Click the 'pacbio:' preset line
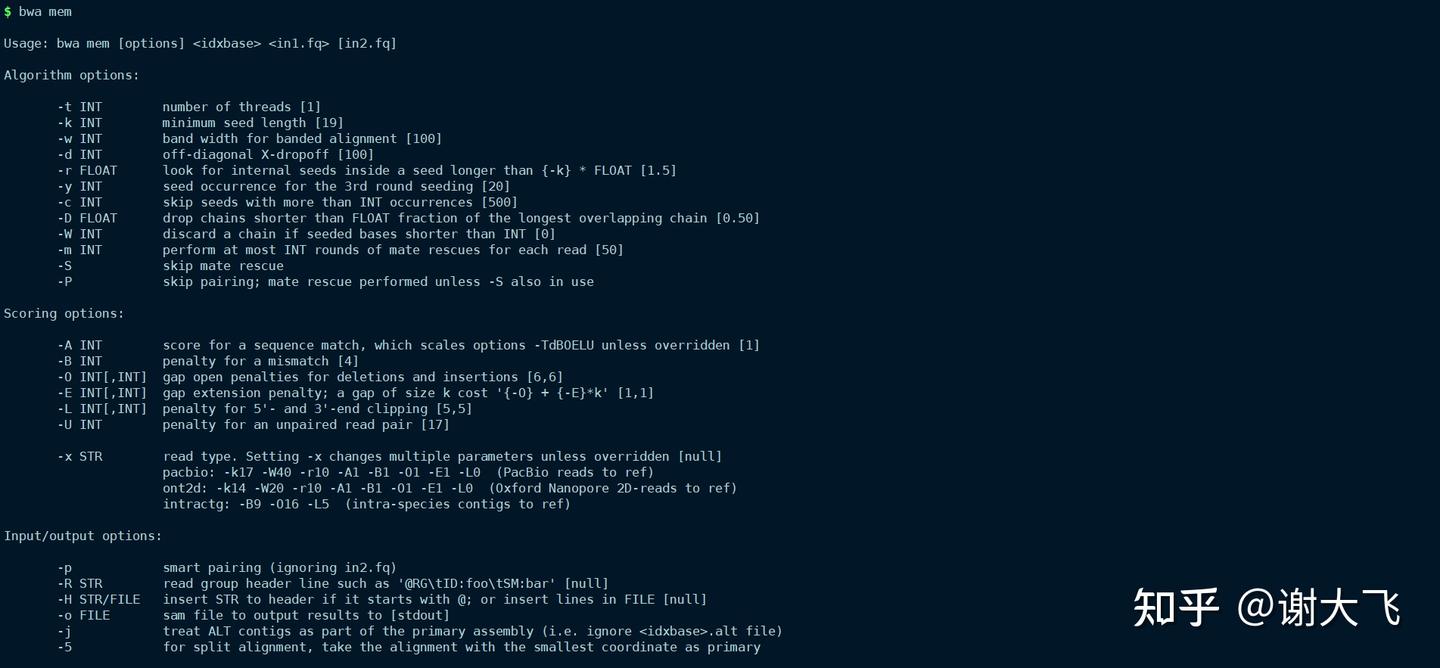The width and height of the screenshot is (1440, 668). [409, 473]
